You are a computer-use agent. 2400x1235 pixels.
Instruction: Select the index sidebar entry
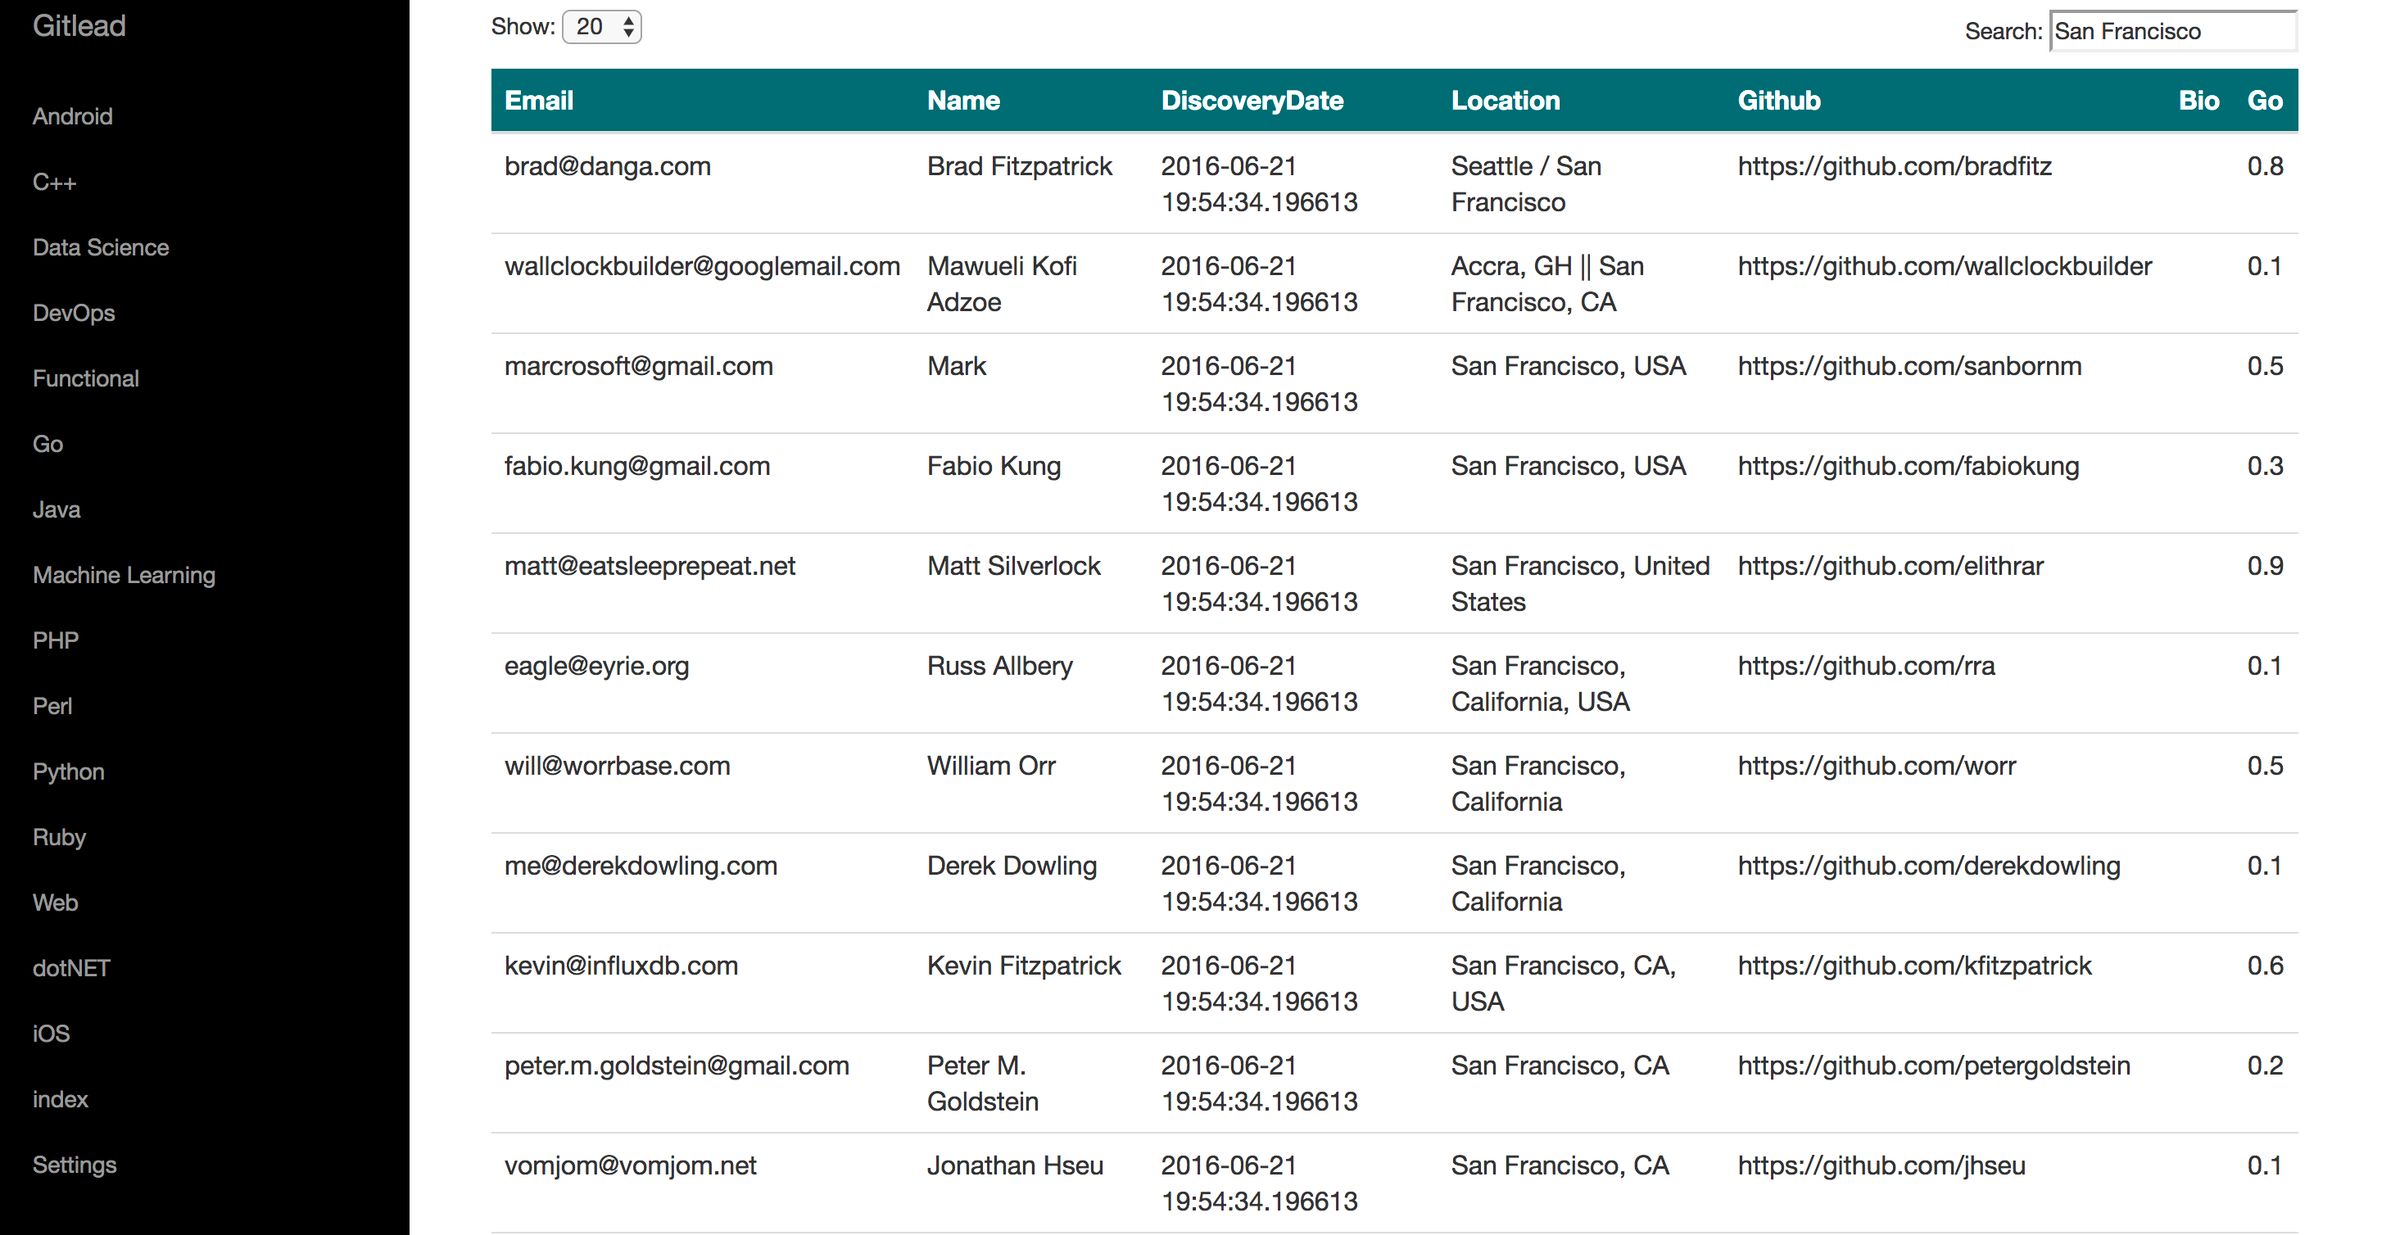click(x=60, y=1099)
